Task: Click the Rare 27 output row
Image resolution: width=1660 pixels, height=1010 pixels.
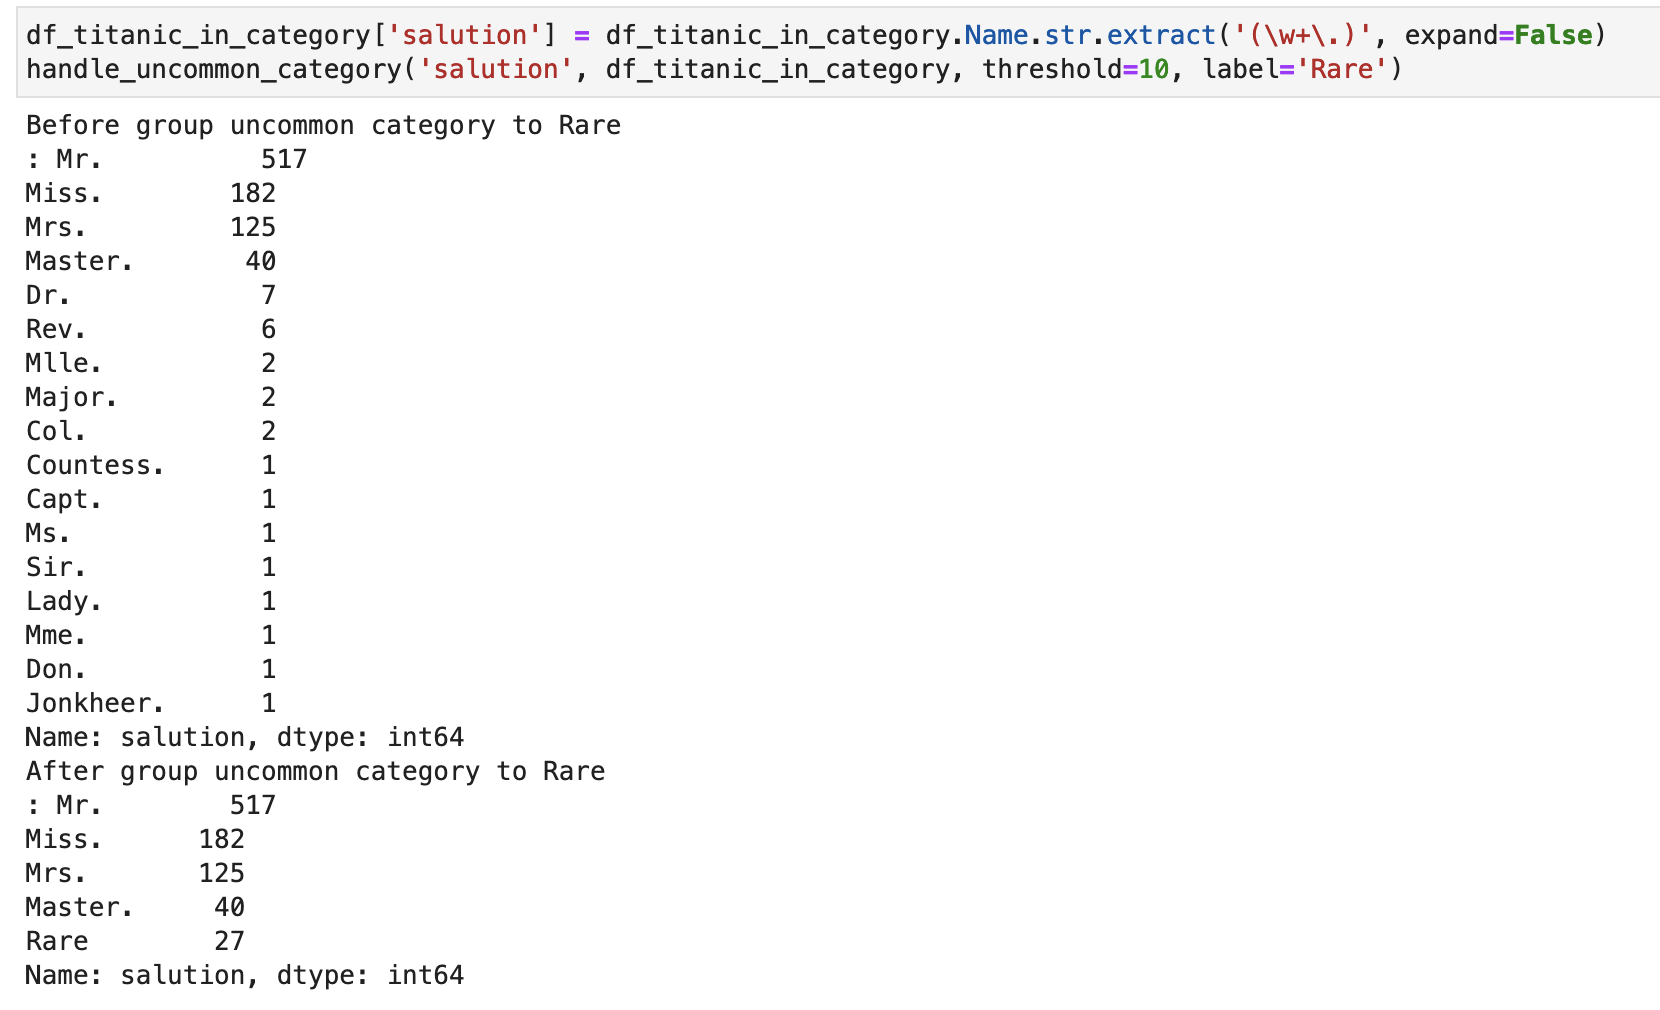Action: coord(135,941)
